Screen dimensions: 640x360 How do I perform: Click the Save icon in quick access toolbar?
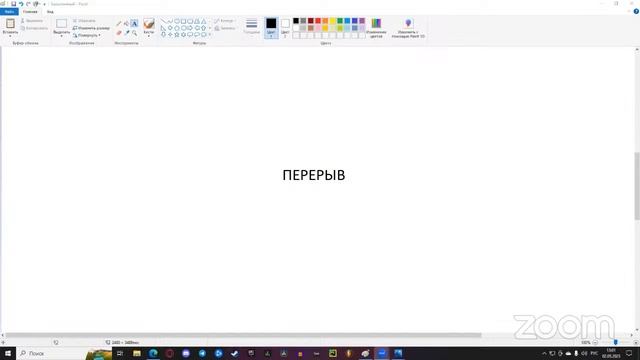[x=13, y=4]
